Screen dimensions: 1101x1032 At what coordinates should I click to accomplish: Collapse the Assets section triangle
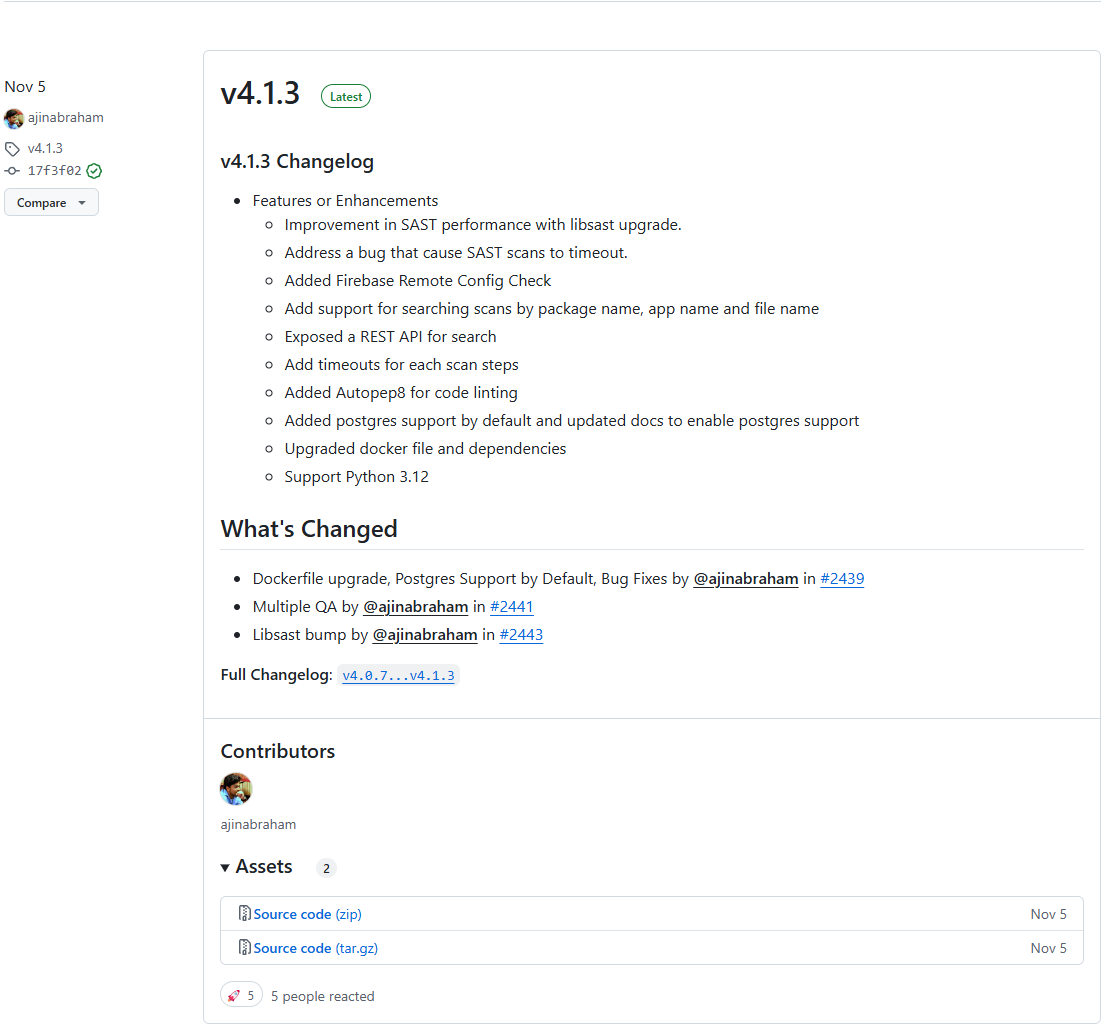[x=225, y=868]
